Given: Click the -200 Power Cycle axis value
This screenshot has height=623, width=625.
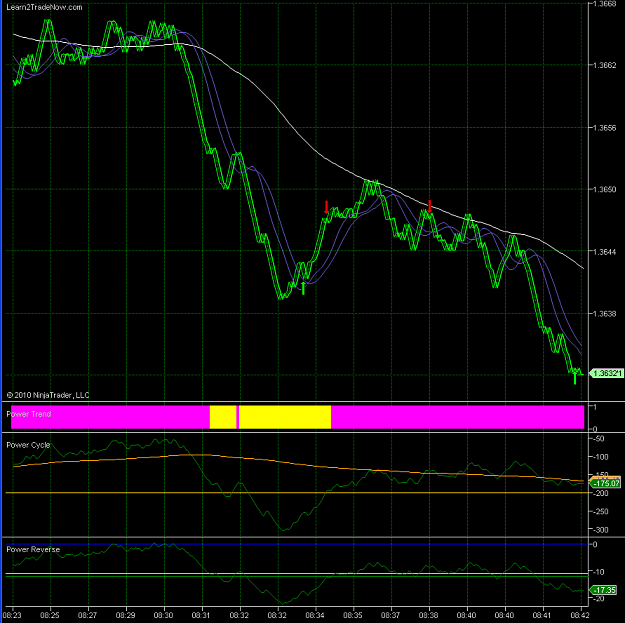Looking at the screenshot, I should pyautogui.click(x=601, y=493).
